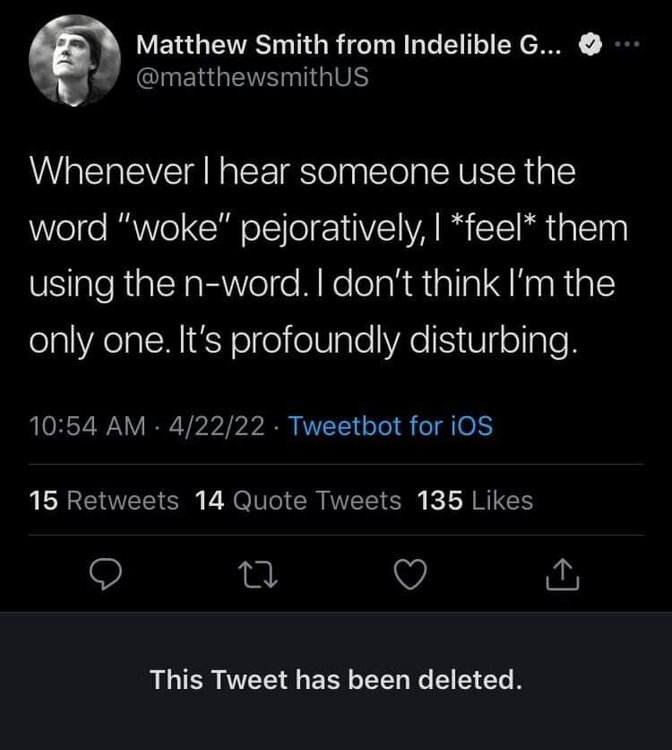Open Matthew Smith's profile avatar

[x=70, y=61]
